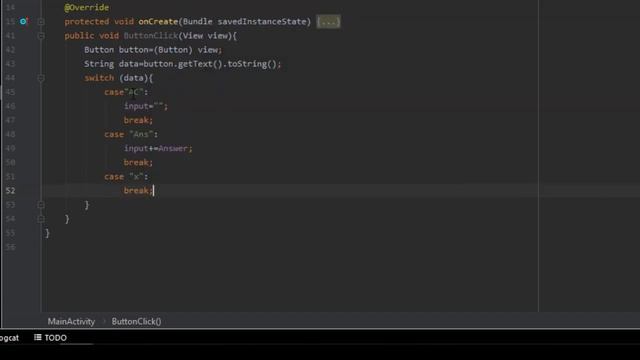Screen dimensions: 640x360
Task: Click the fold end marker beside line 54
Action: pyautogui.click(x=41, y=219)
